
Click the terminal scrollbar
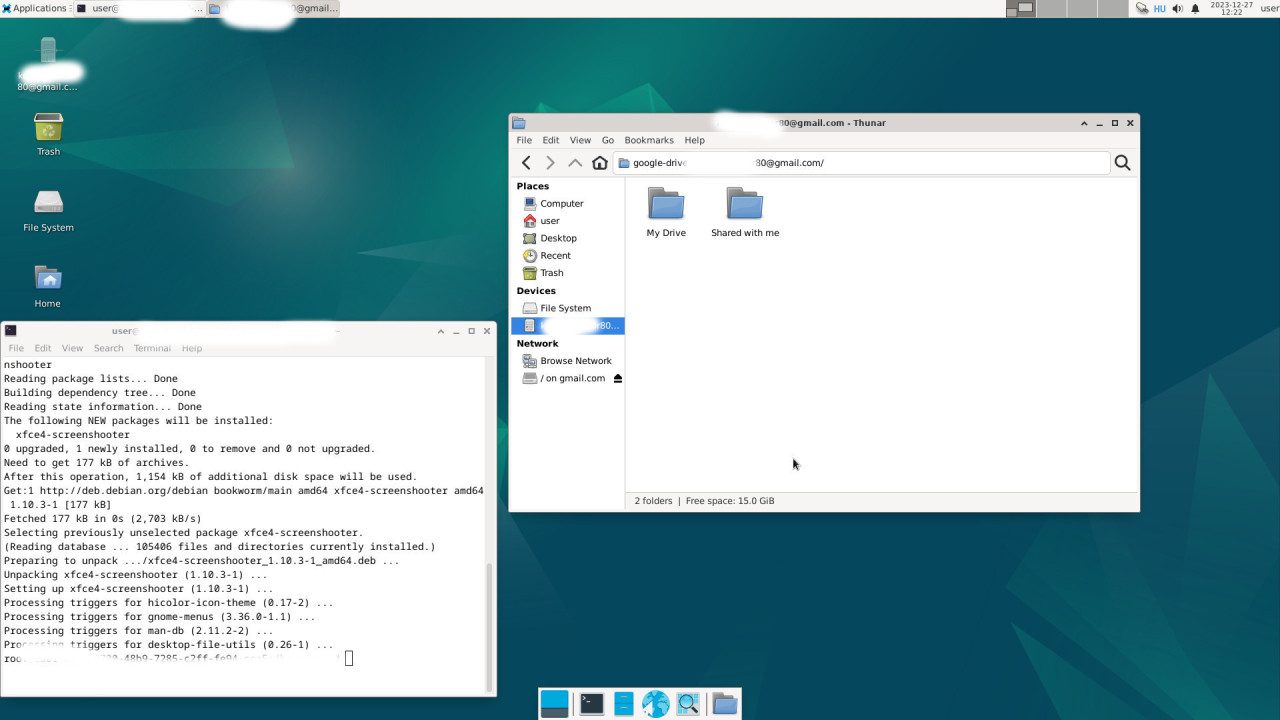point(489,626)
